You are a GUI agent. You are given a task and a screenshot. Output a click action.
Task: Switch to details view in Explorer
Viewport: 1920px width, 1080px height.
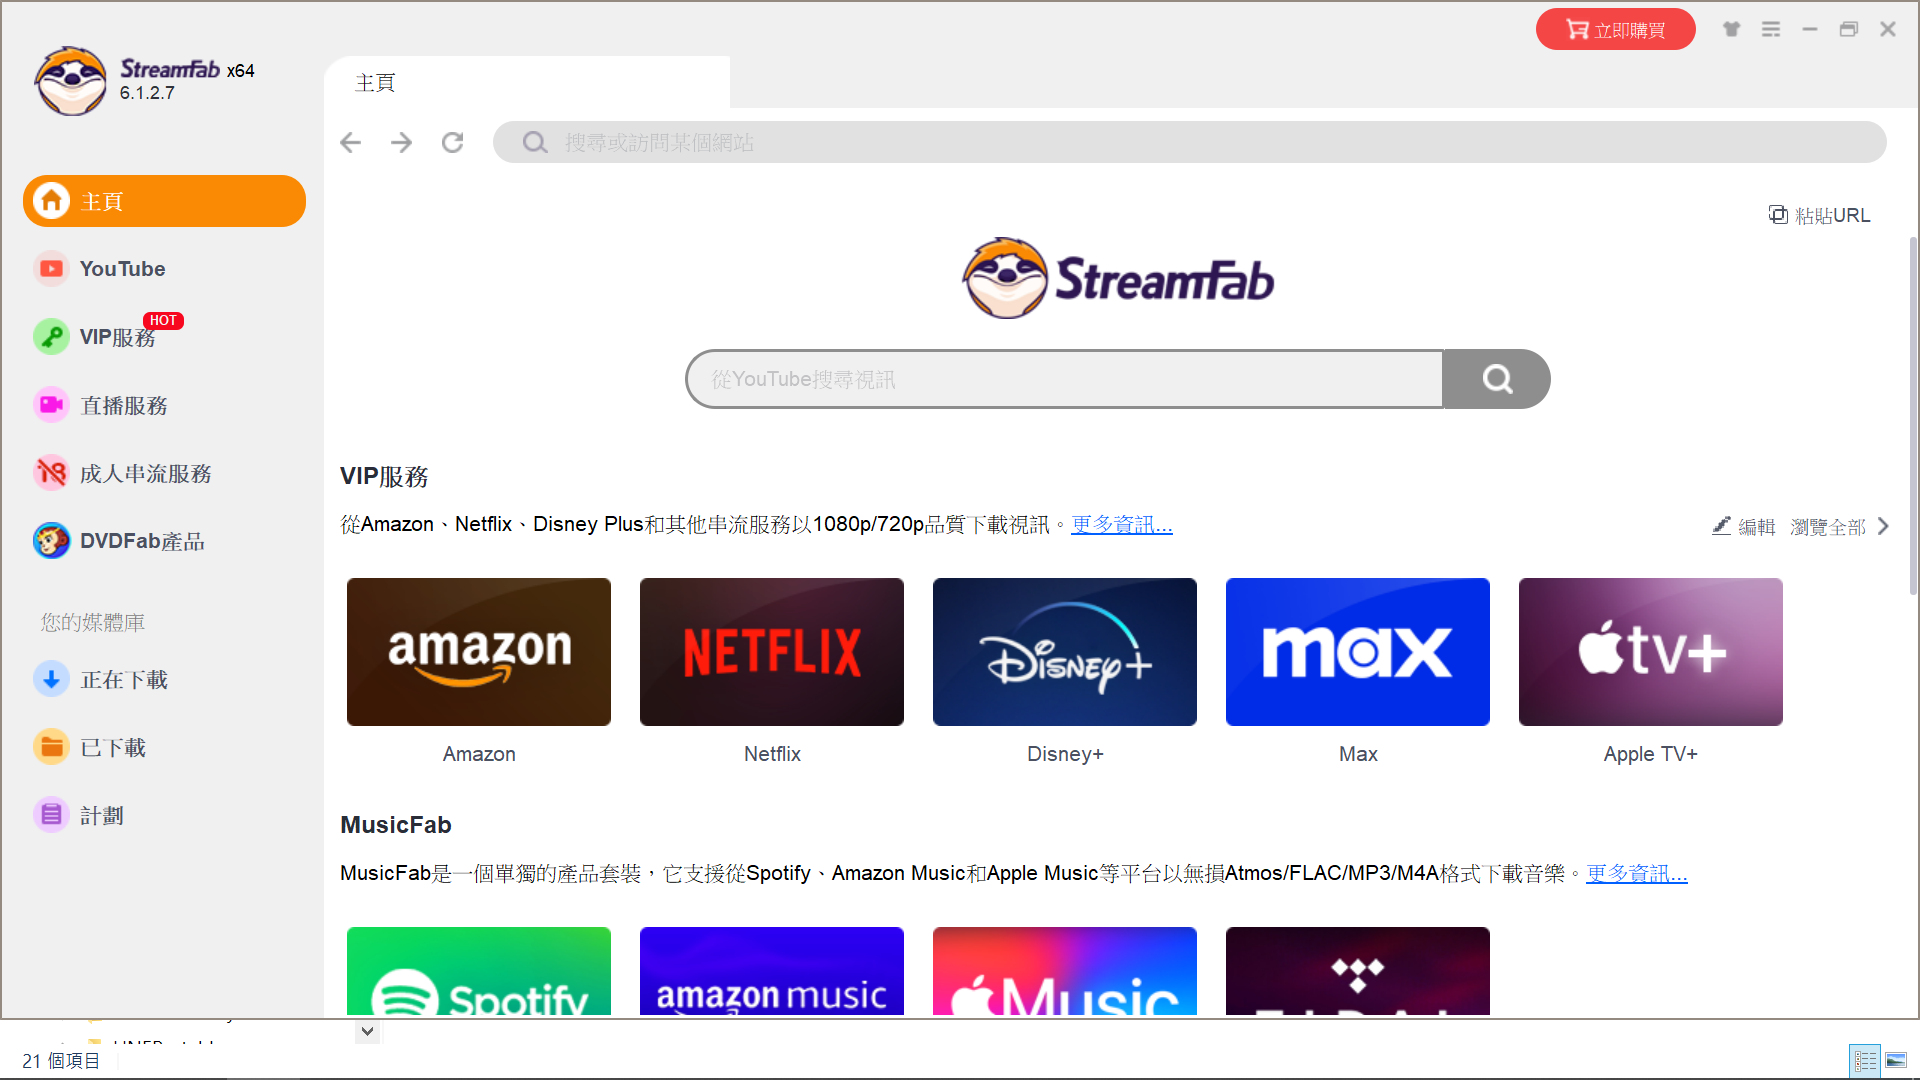click(x=1865, y=1060)
